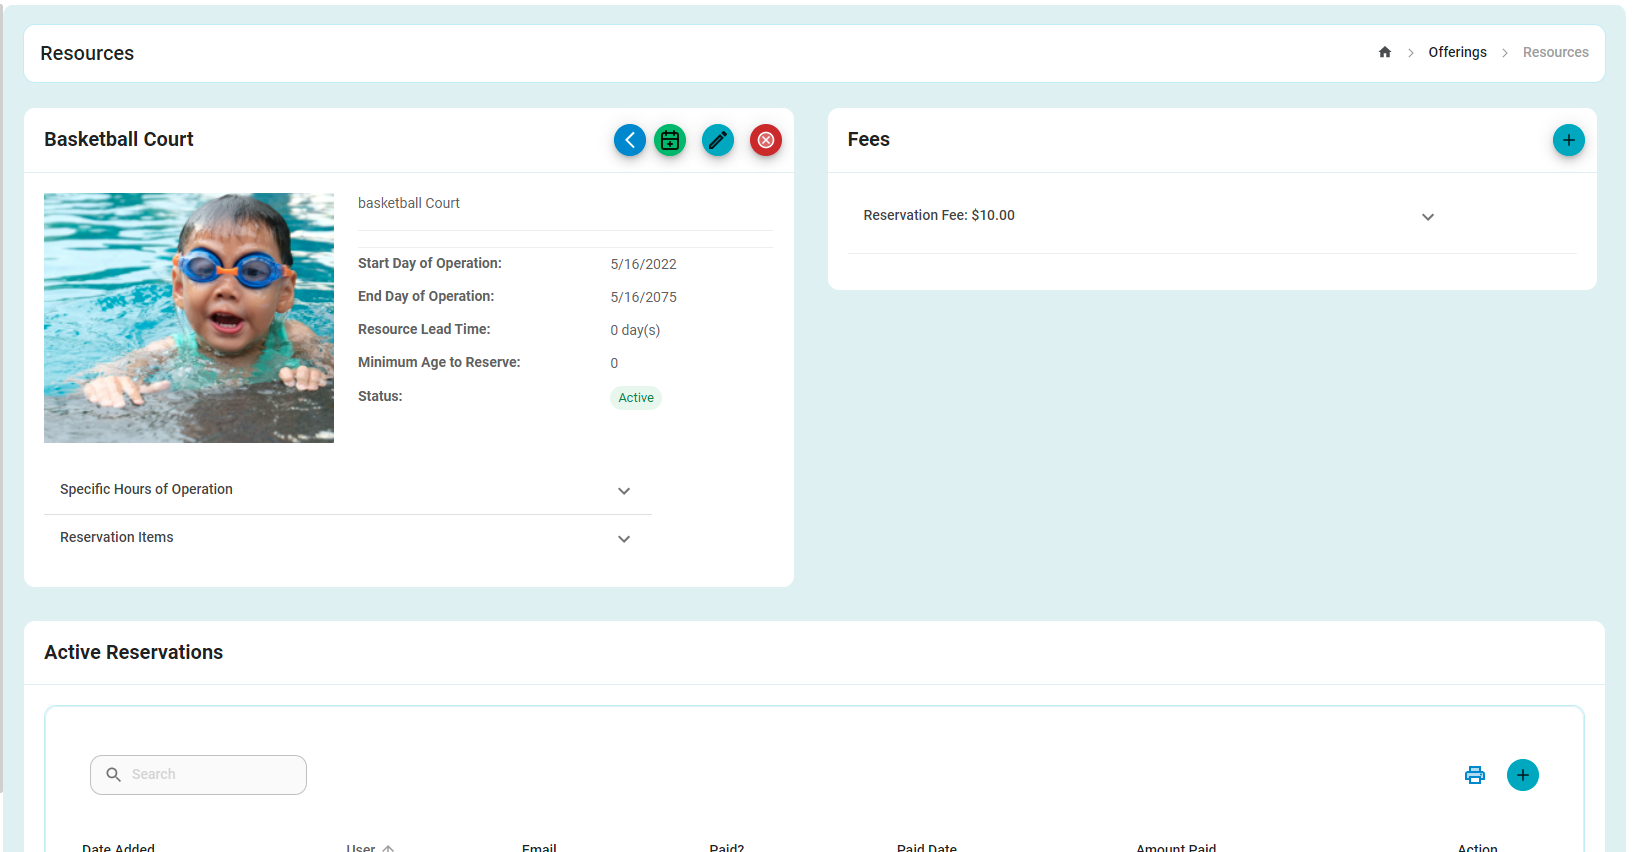Click the reservations Search field

(198, 775)
